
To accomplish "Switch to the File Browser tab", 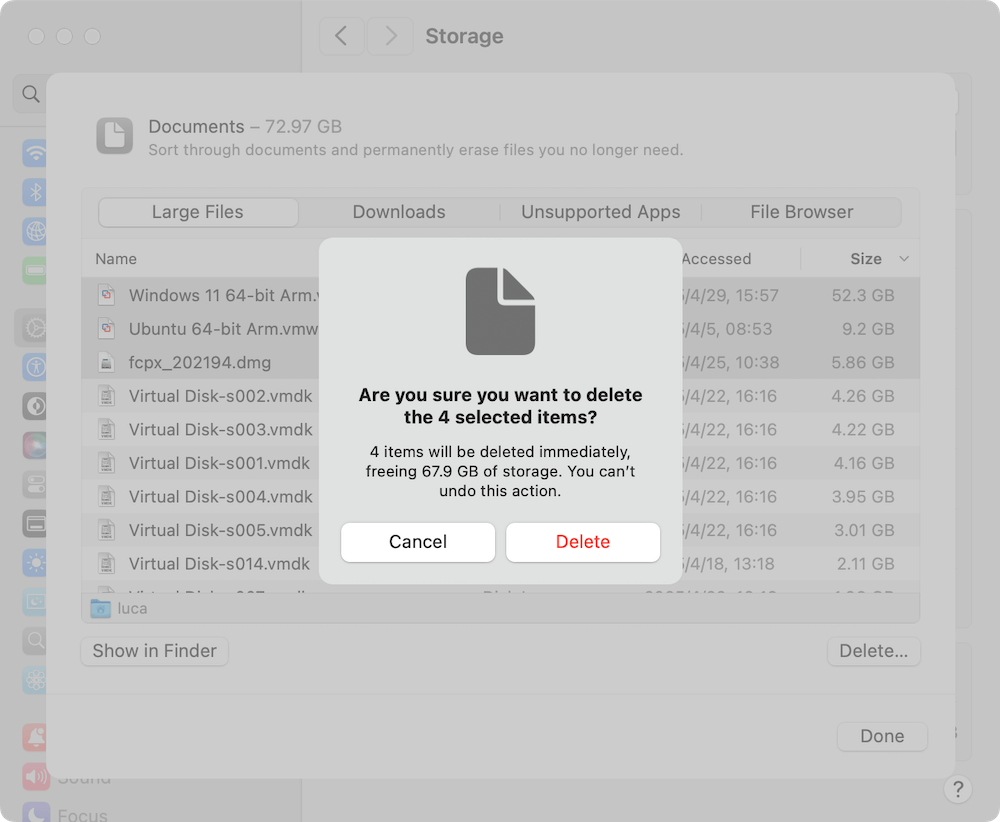I will click(801, 212).
